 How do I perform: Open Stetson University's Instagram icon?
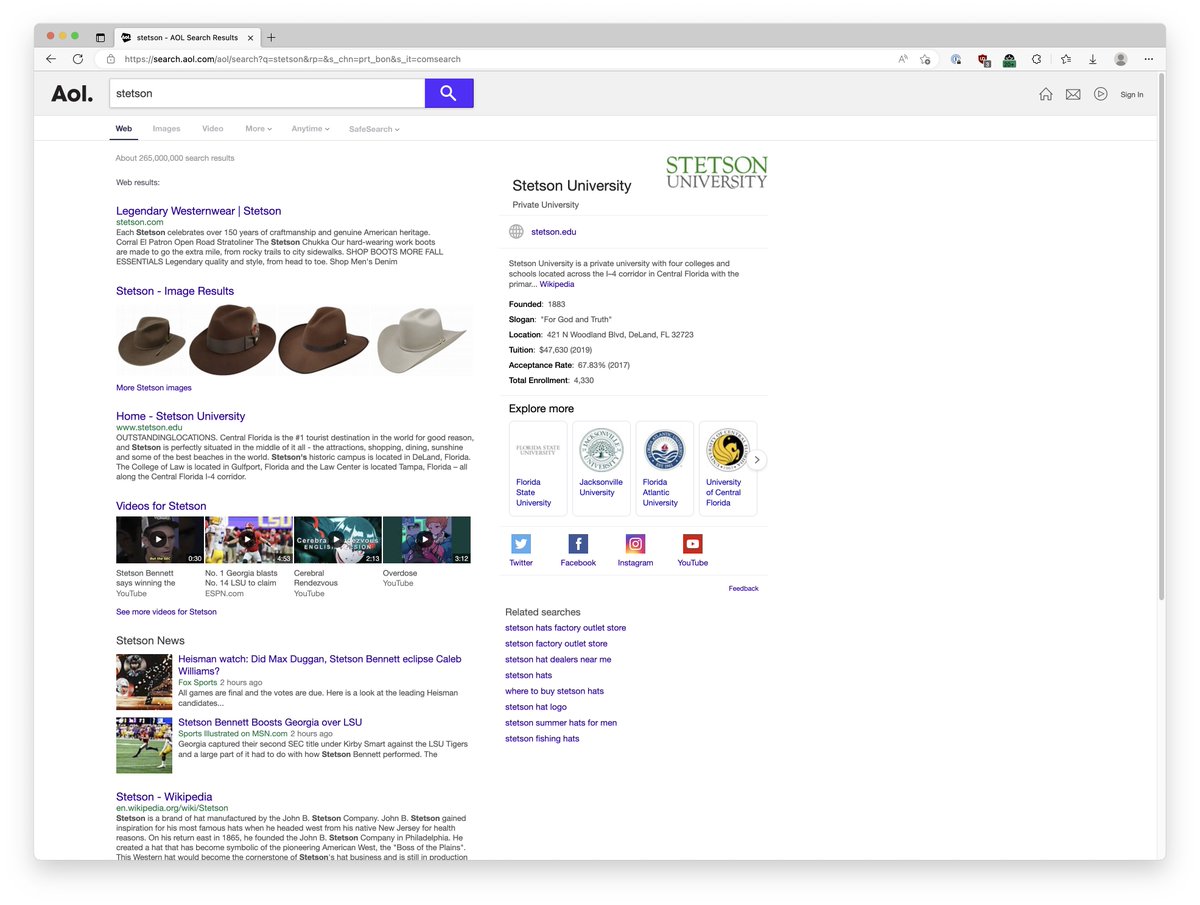635,544
